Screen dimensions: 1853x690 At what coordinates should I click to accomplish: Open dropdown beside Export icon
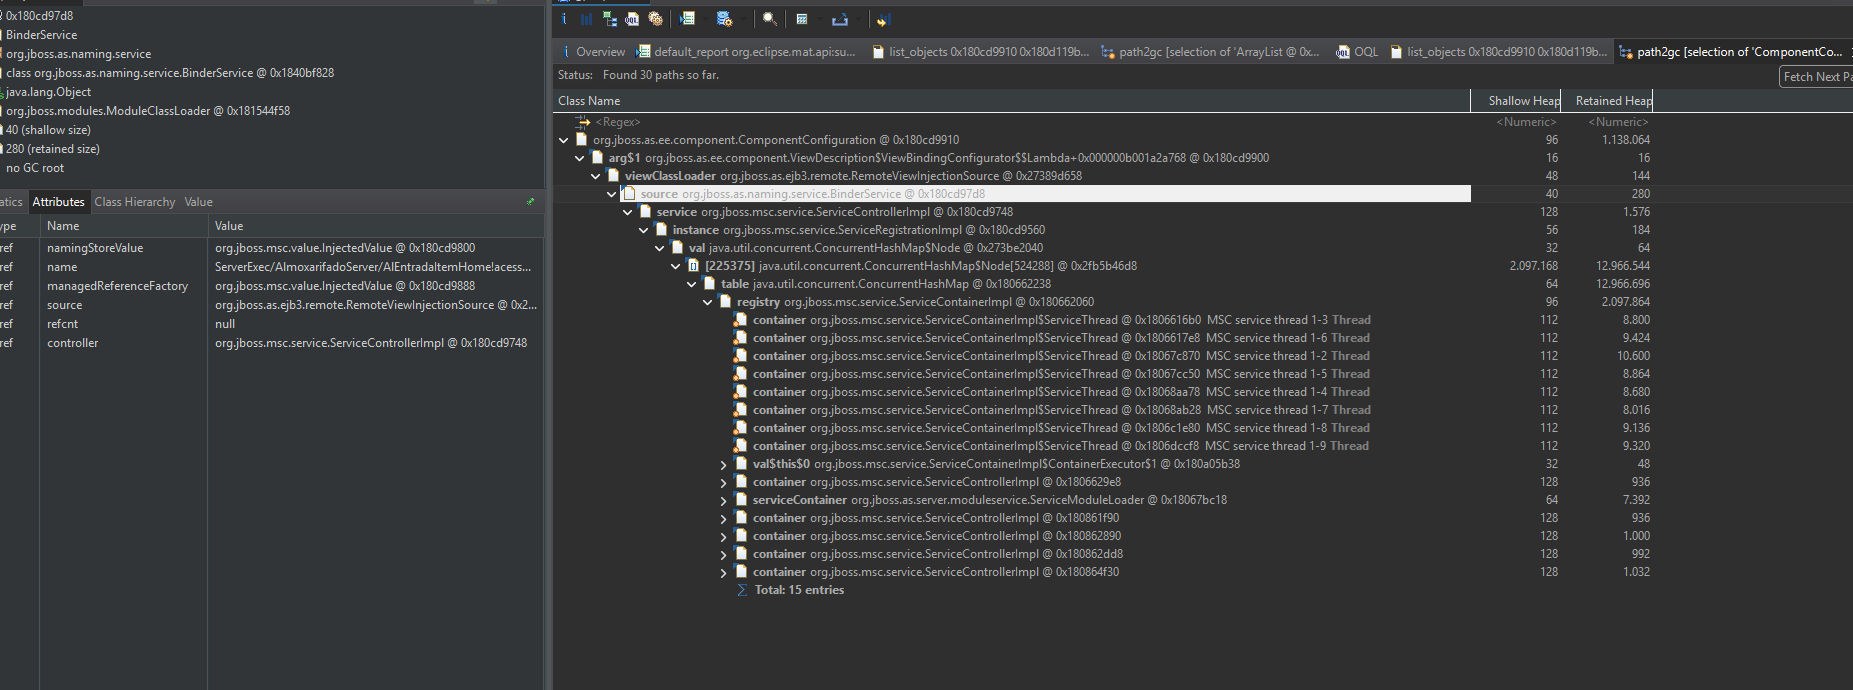858,19
